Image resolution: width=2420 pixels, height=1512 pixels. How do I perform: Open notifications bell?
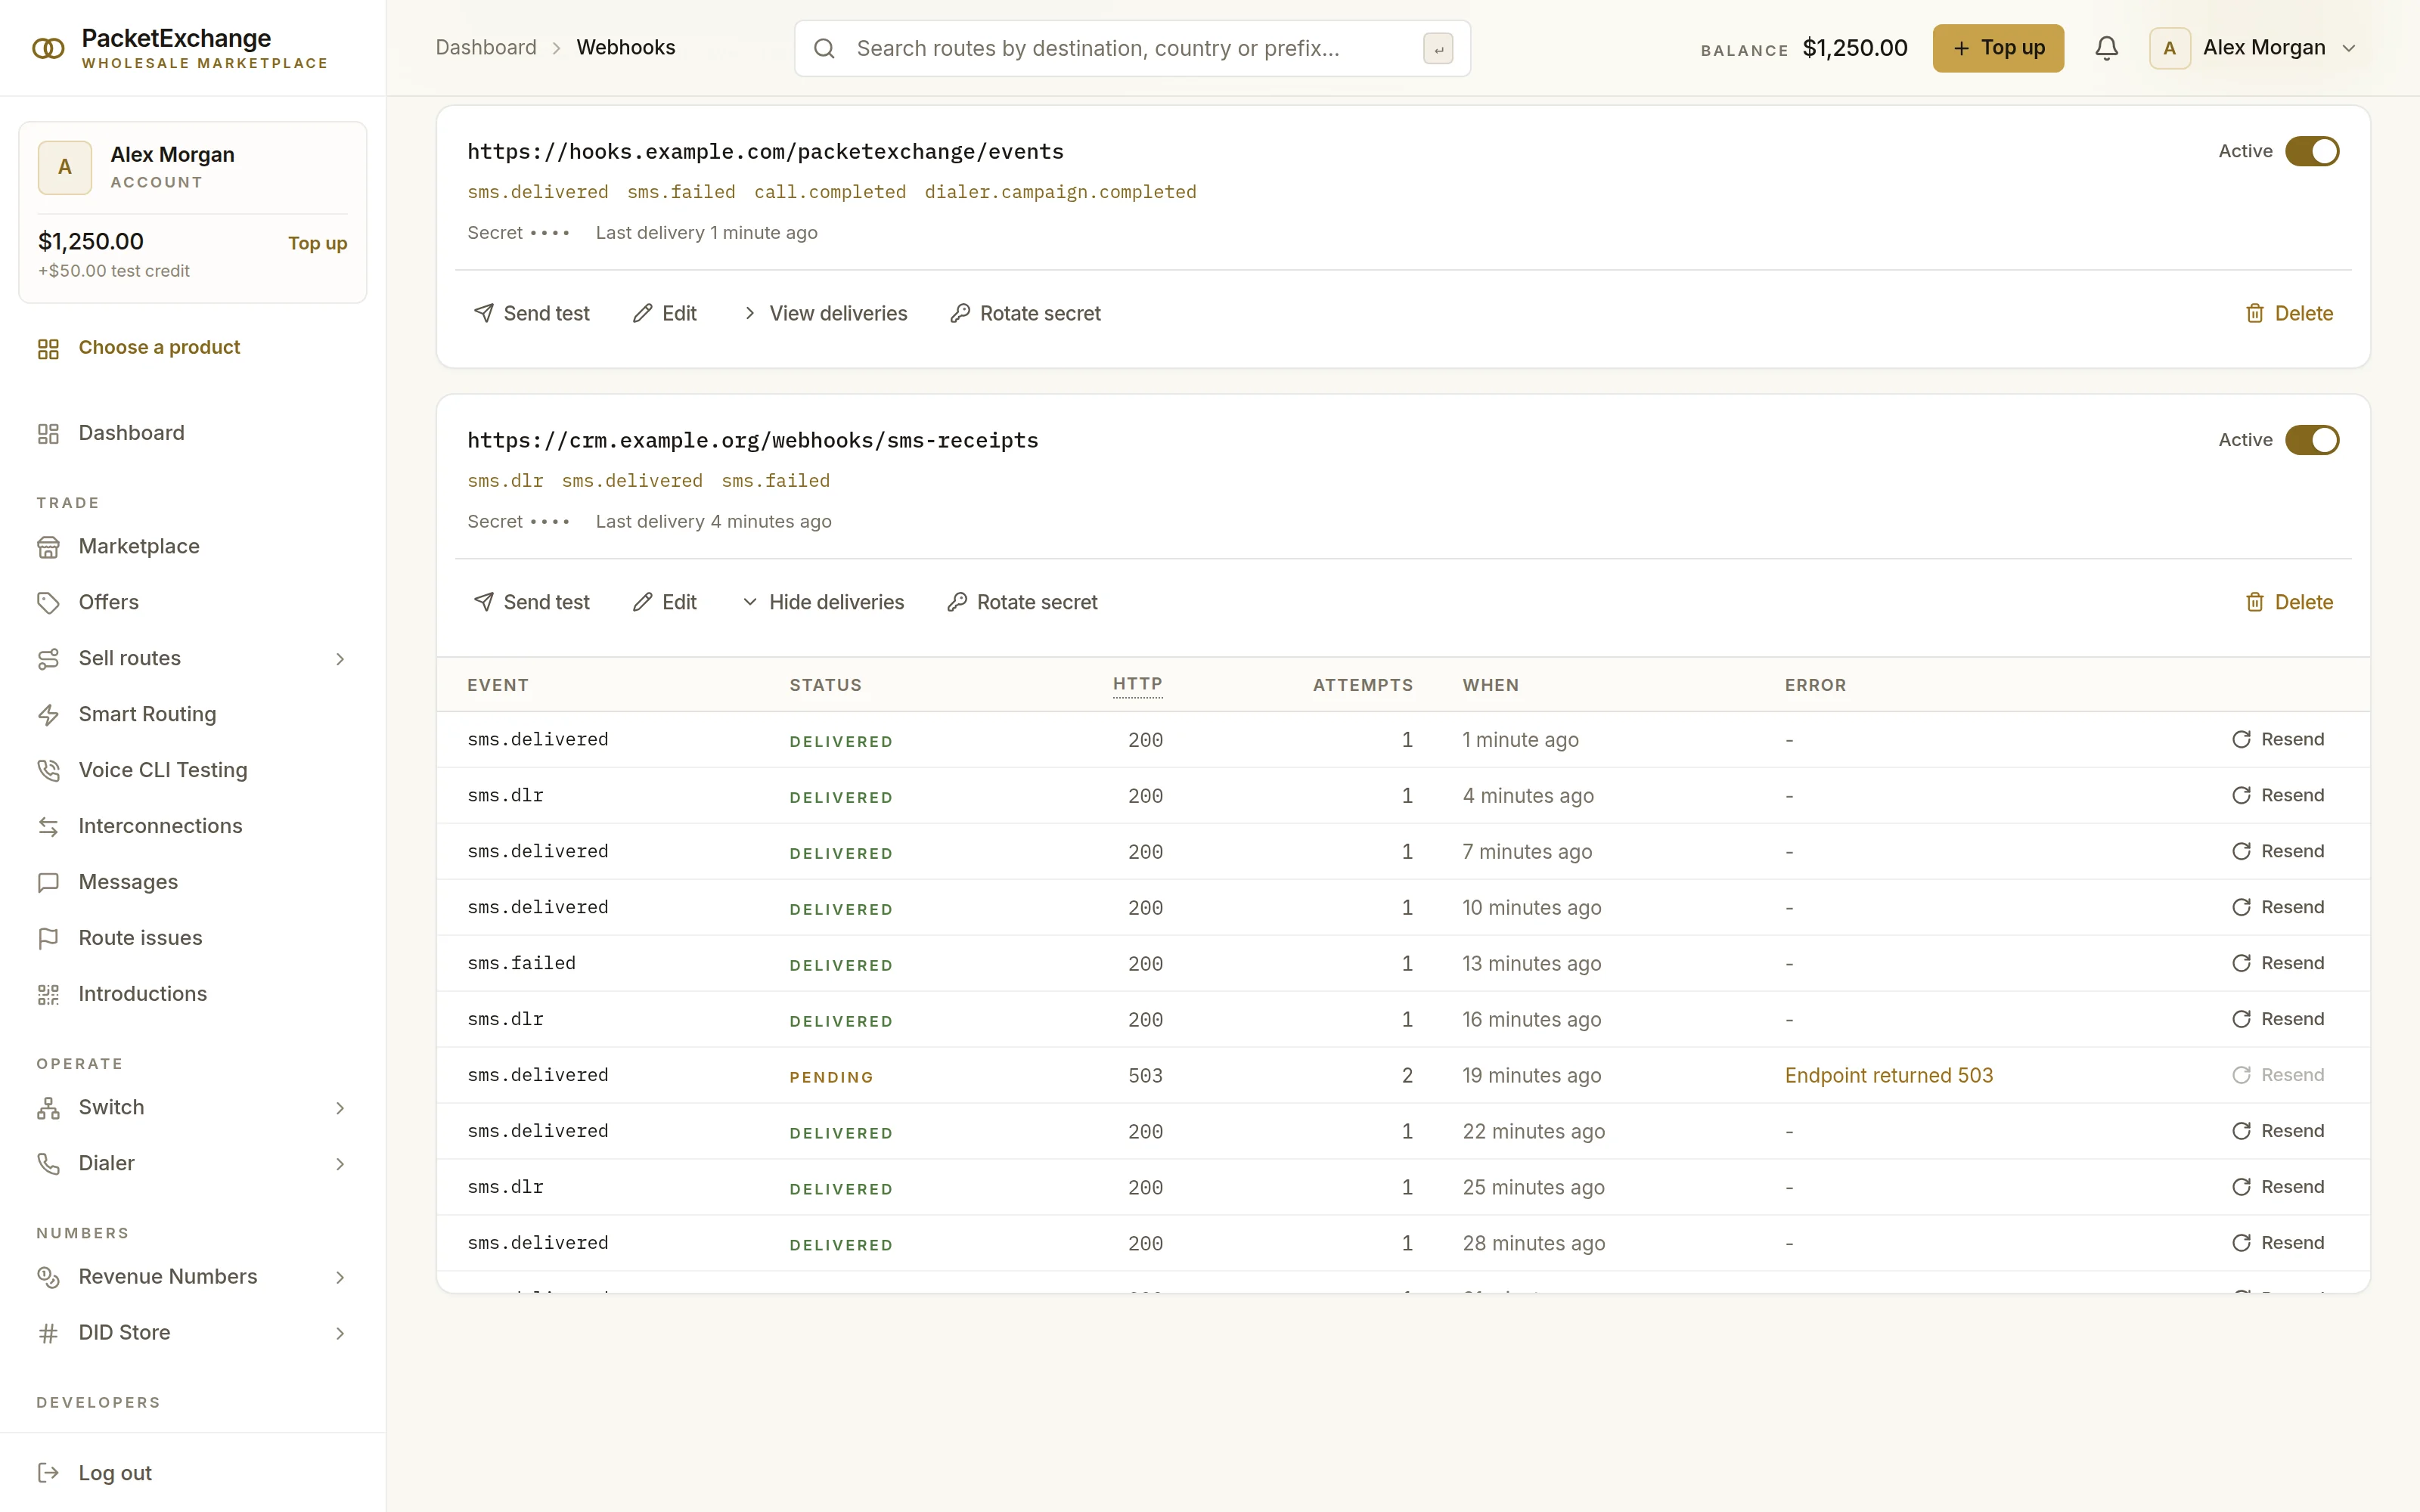pyautogui.click(x=2106, y=48)
